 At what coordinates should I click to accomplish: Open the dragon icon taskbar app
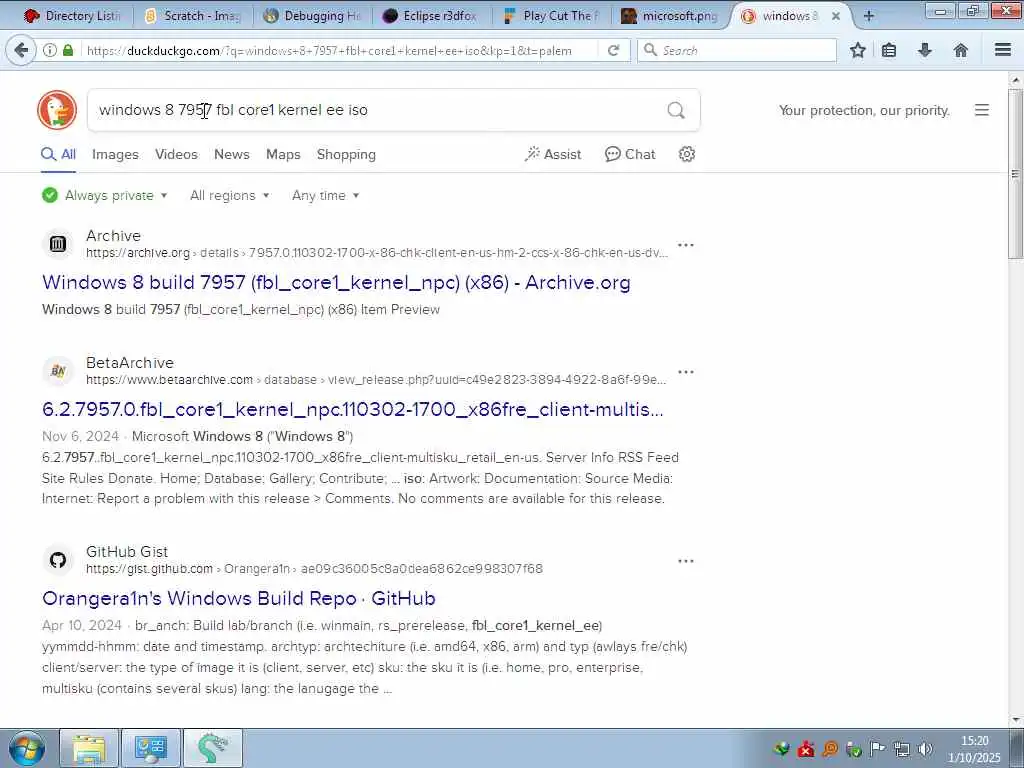[x=213, y=748]
